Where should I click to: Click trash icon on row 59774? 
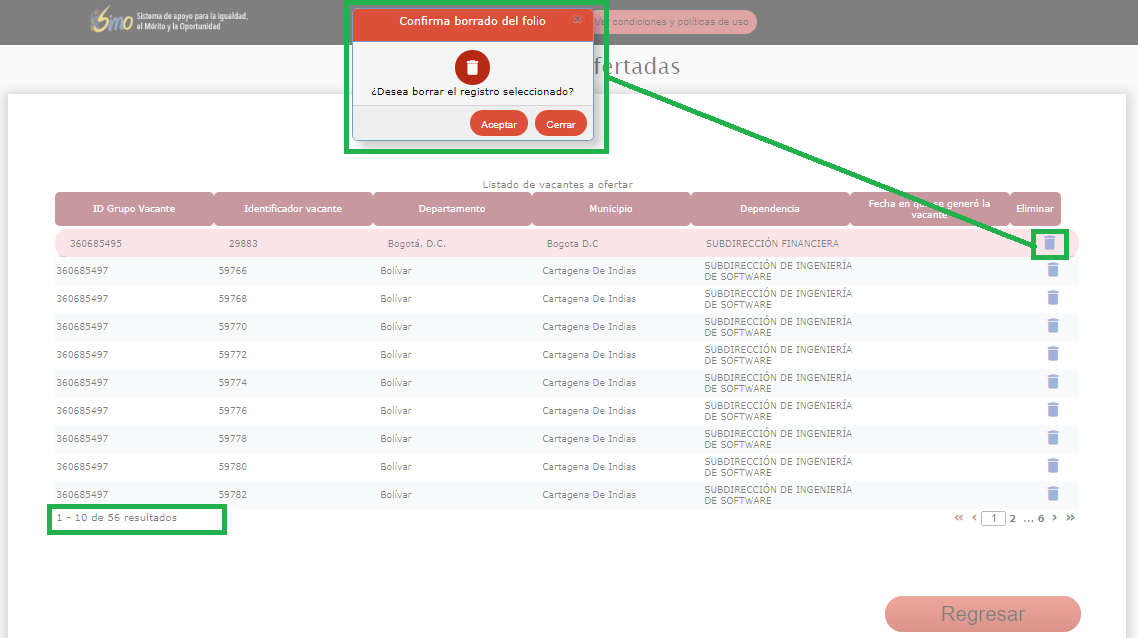(1052, 382)
